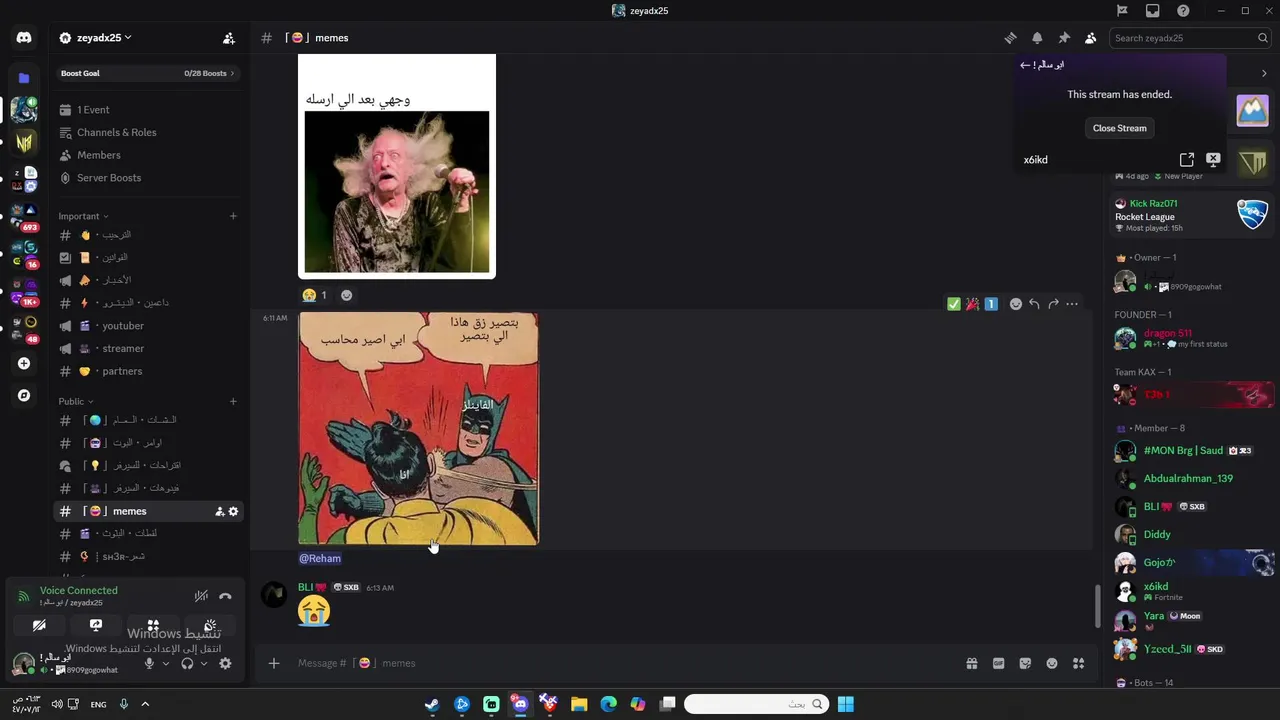The image size is (1280, 720).
Task: Select the streamer channel
Action: [148, 348]
